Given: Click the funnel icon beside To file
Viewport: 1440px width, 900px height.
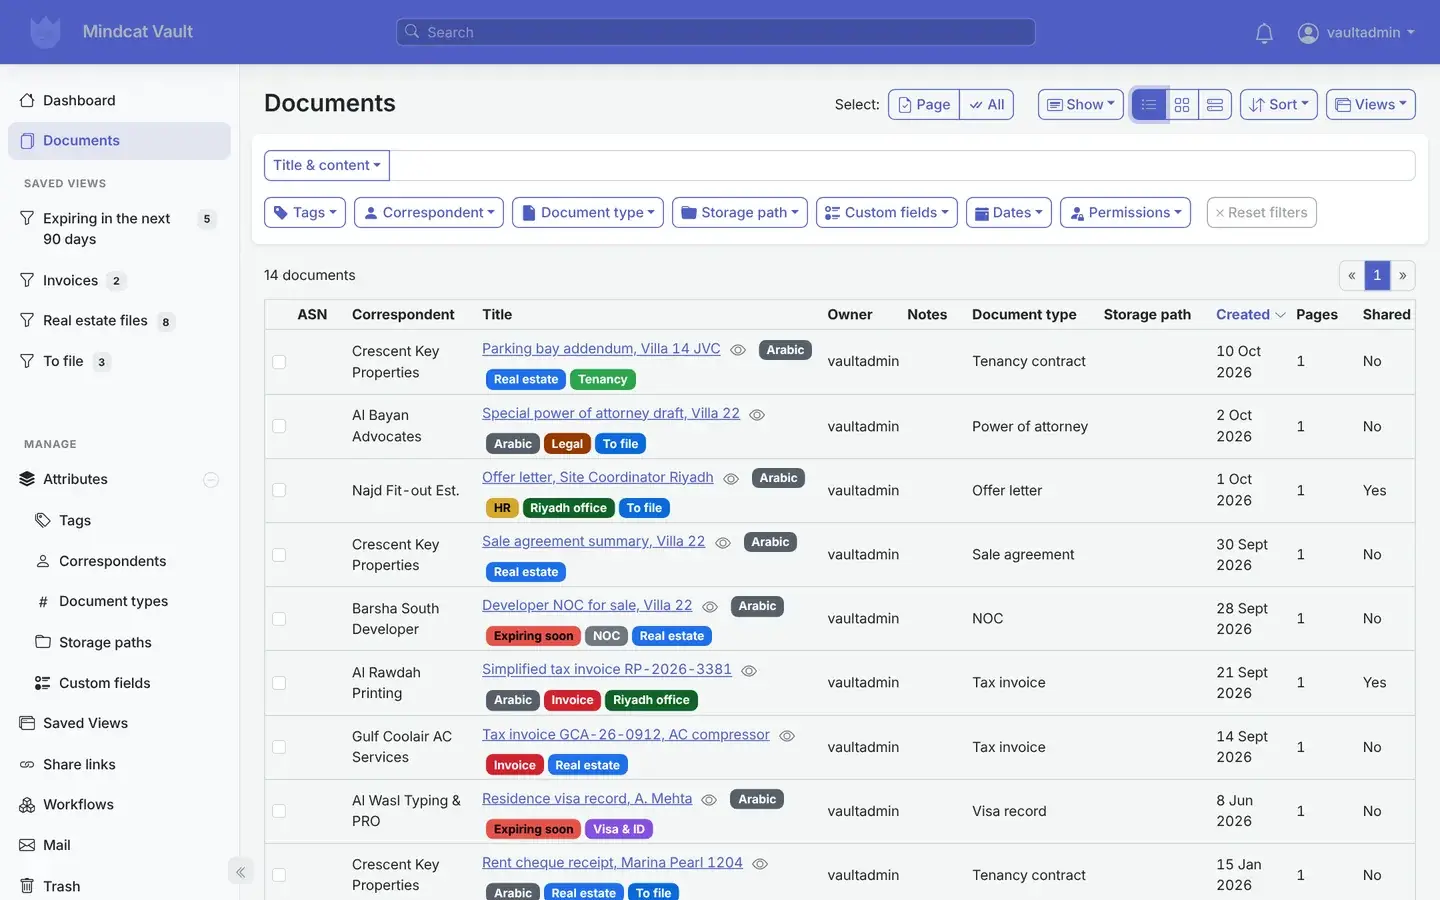Looking at the screenshot, I should pyautogui.click(x=27, y=361).
